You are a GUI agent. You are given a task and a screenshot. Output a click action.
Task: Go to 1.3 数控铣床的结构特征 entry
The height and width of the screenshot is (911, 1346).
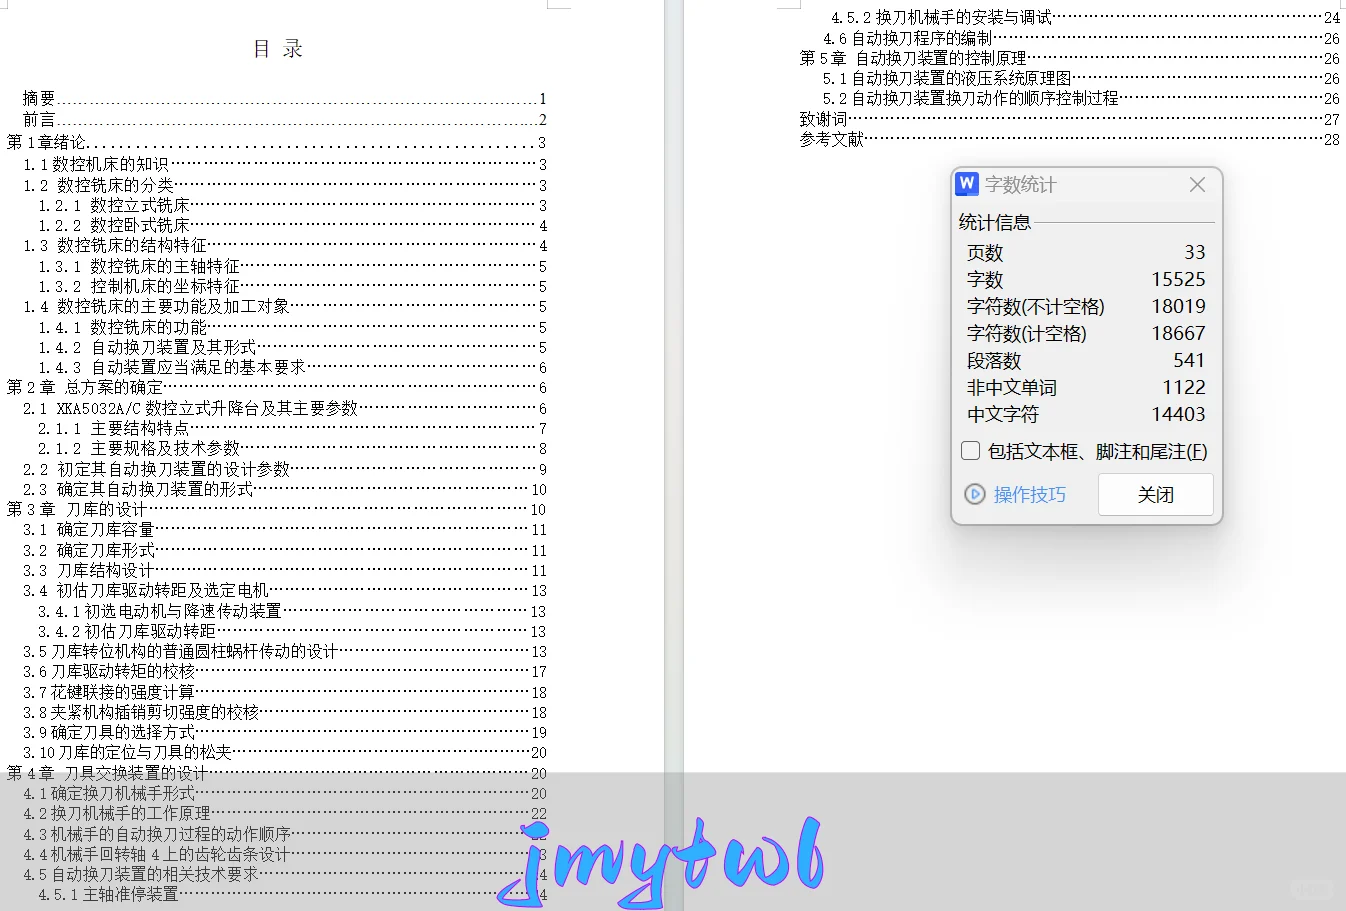pos(285,245)
